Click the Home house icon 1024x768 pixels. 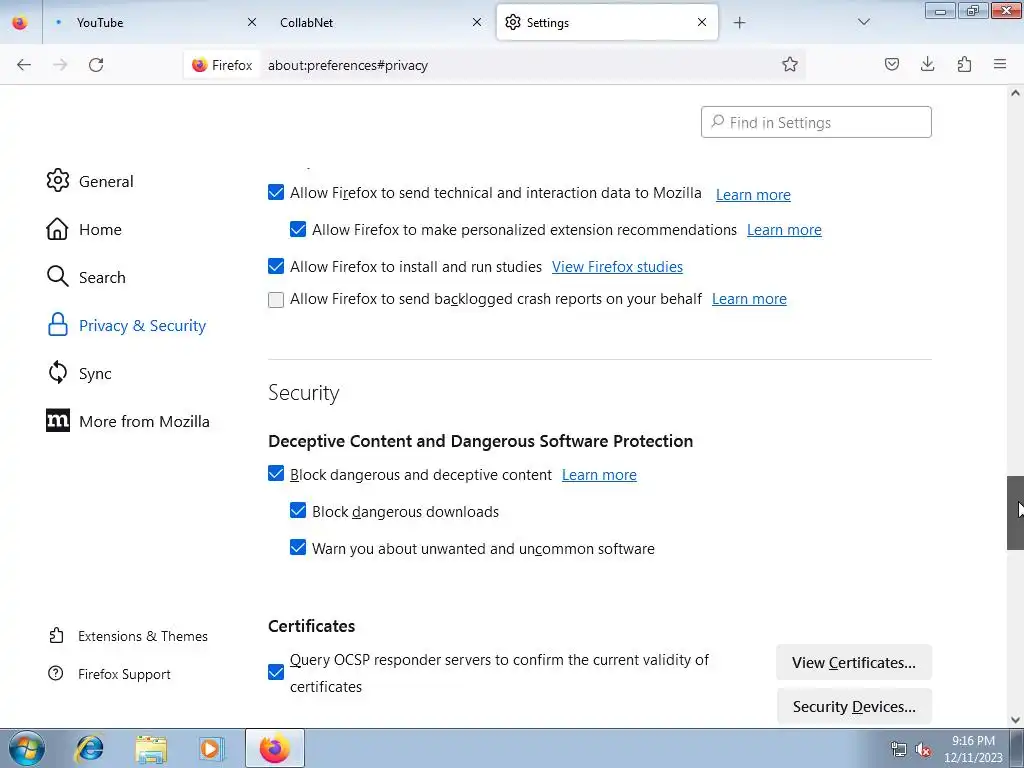coord(57,229)
